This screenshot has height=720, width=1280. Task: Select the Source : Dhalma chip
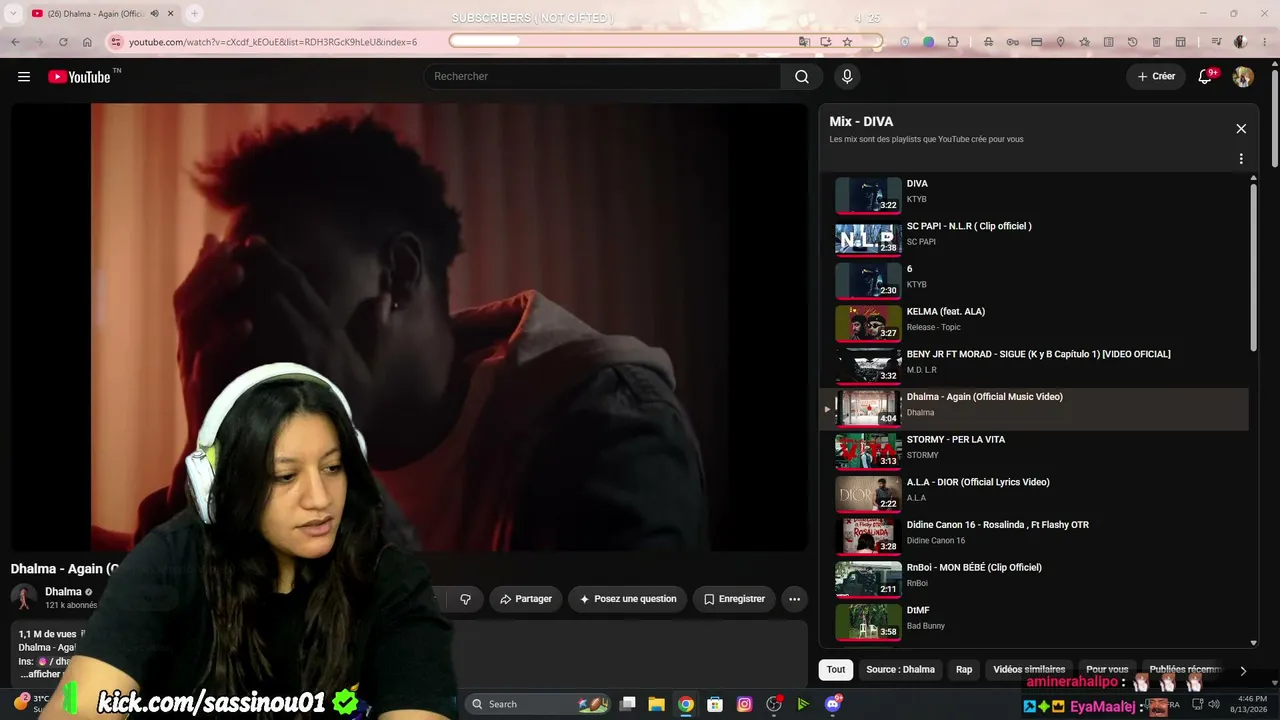coord(900,670)
